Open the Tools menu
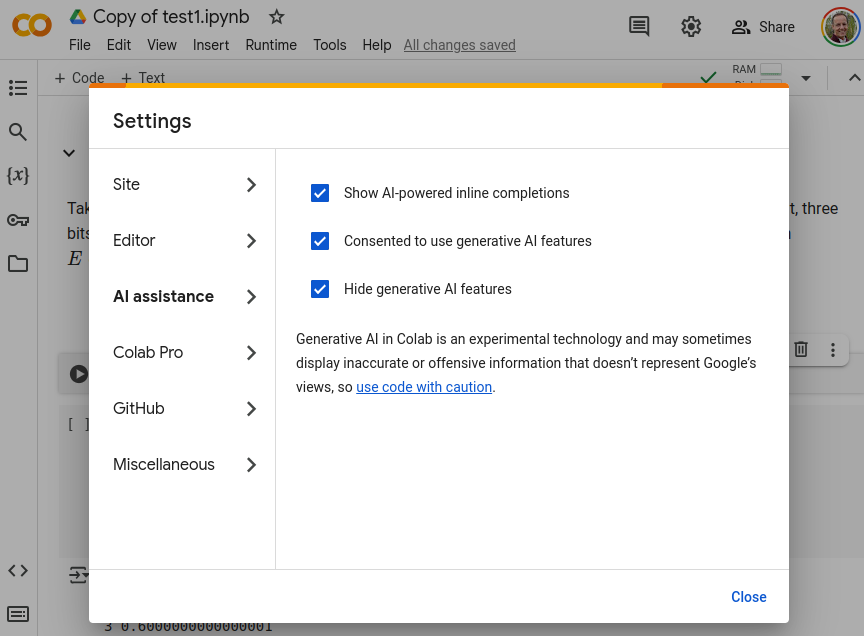864x636 pixels. click(x=329, y=45)
